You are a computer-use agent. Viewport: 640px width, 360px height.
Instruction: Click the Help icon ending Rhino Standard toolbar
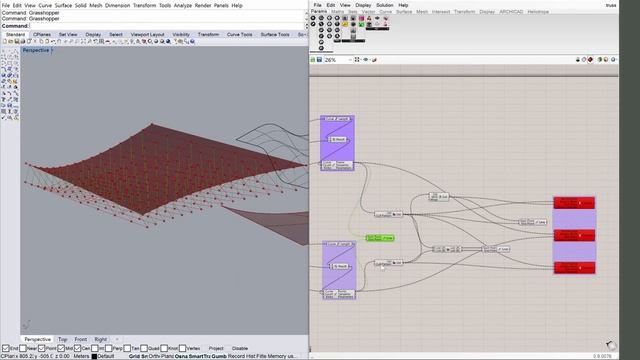pos(192,41)
